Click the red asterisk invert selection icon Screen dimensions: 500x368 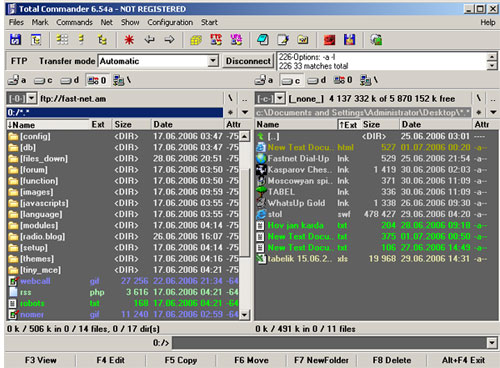point(129,40)
